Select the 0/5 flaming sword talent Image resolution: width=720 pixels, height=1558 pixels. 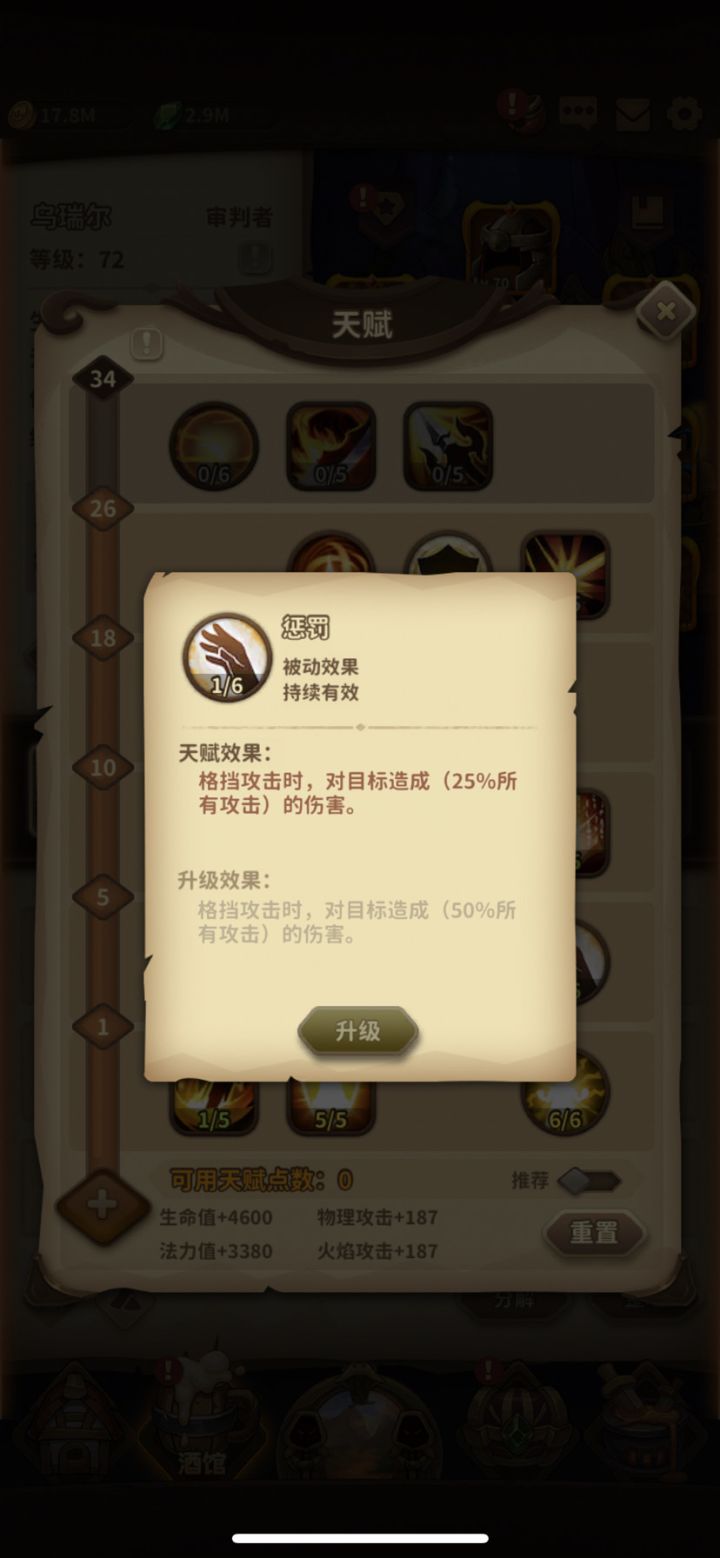331,446
